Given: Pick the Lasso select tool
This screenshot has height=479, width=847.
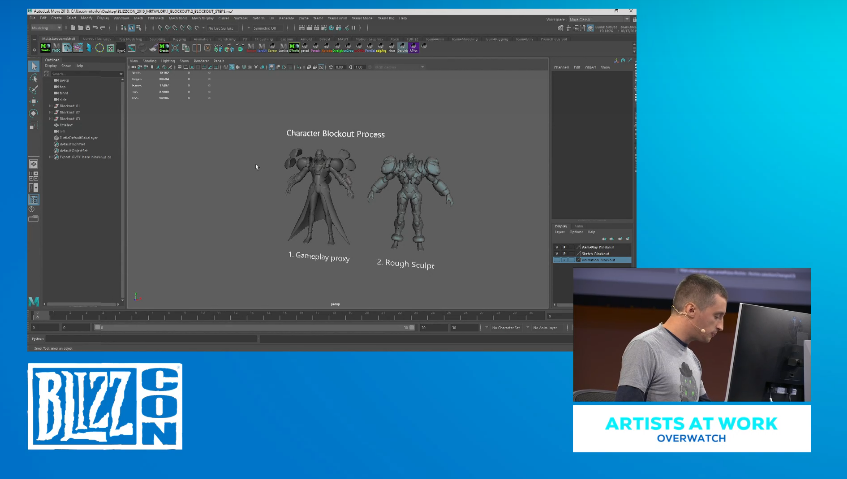Looking at the screenshot, I should pyautogui.click(x=33, y=78).
